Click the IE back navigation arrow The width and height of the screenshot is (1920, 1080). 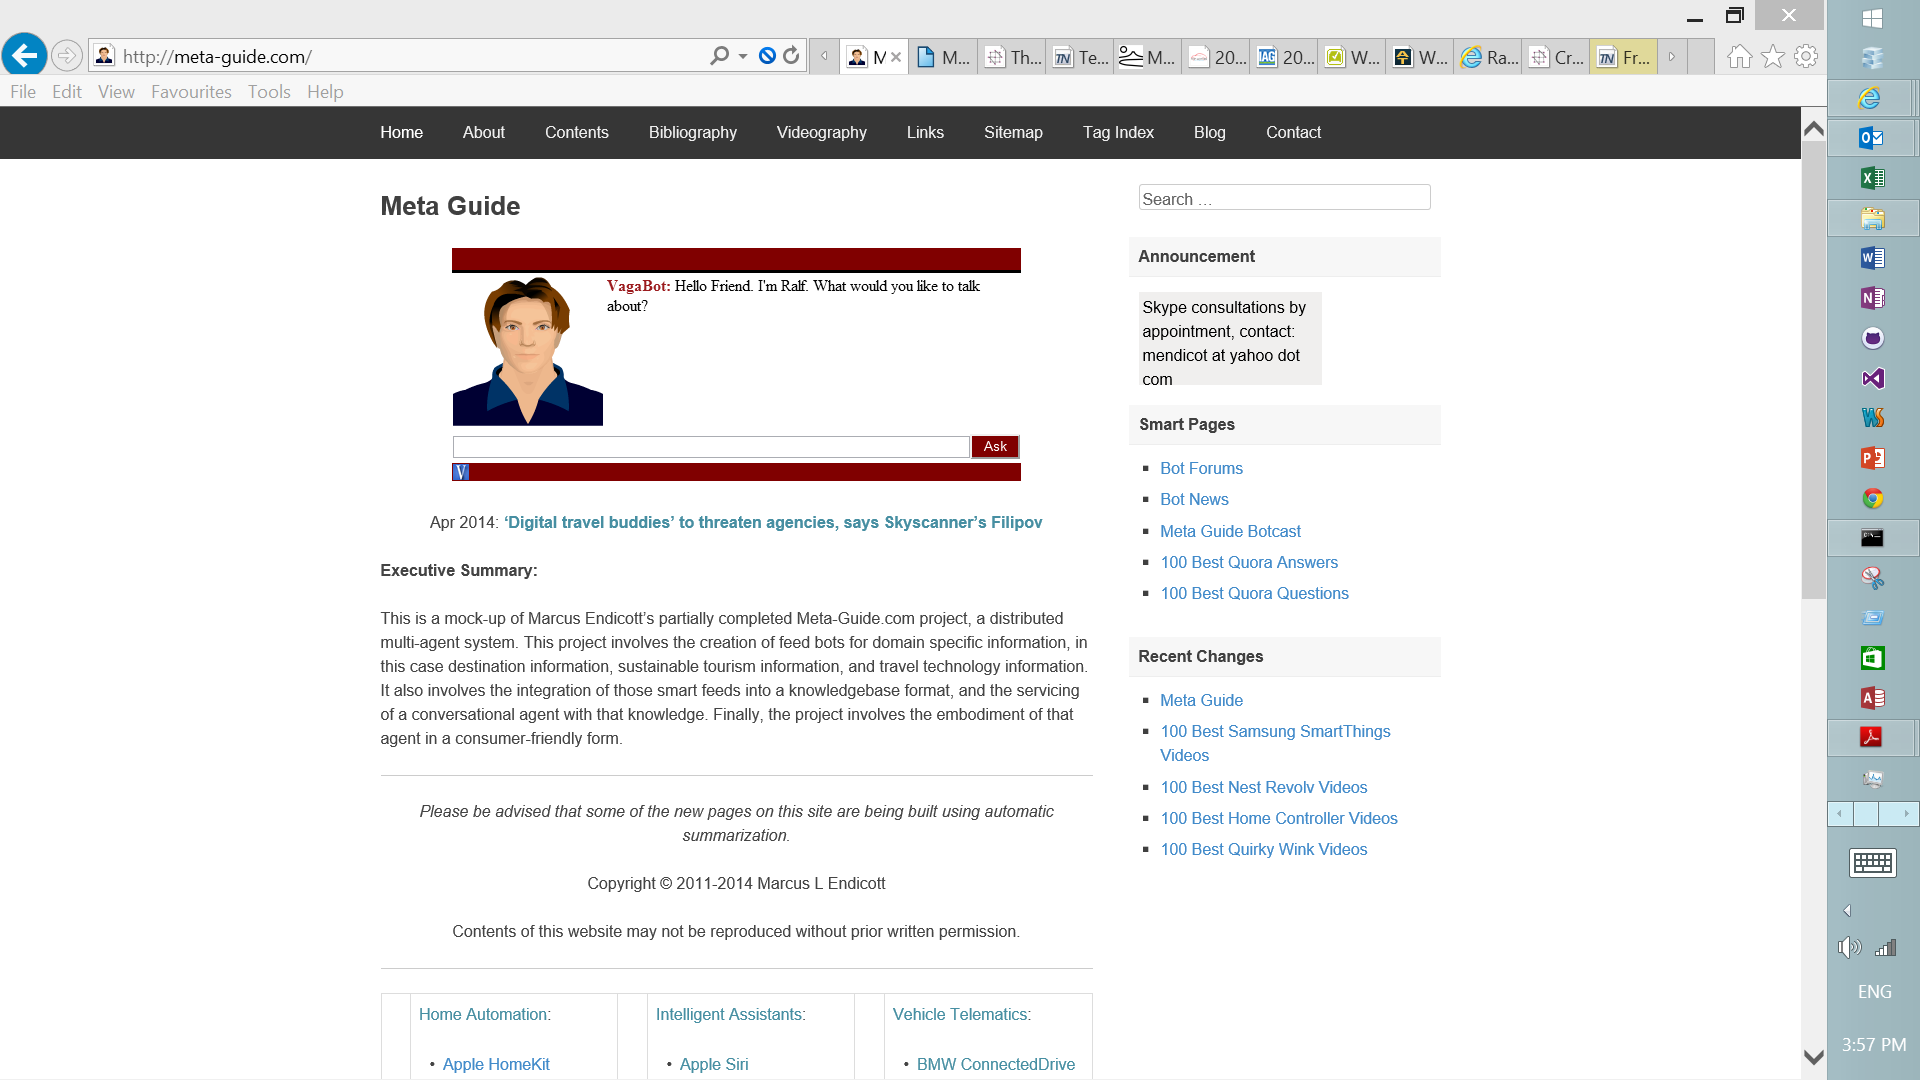click(25, 55)
